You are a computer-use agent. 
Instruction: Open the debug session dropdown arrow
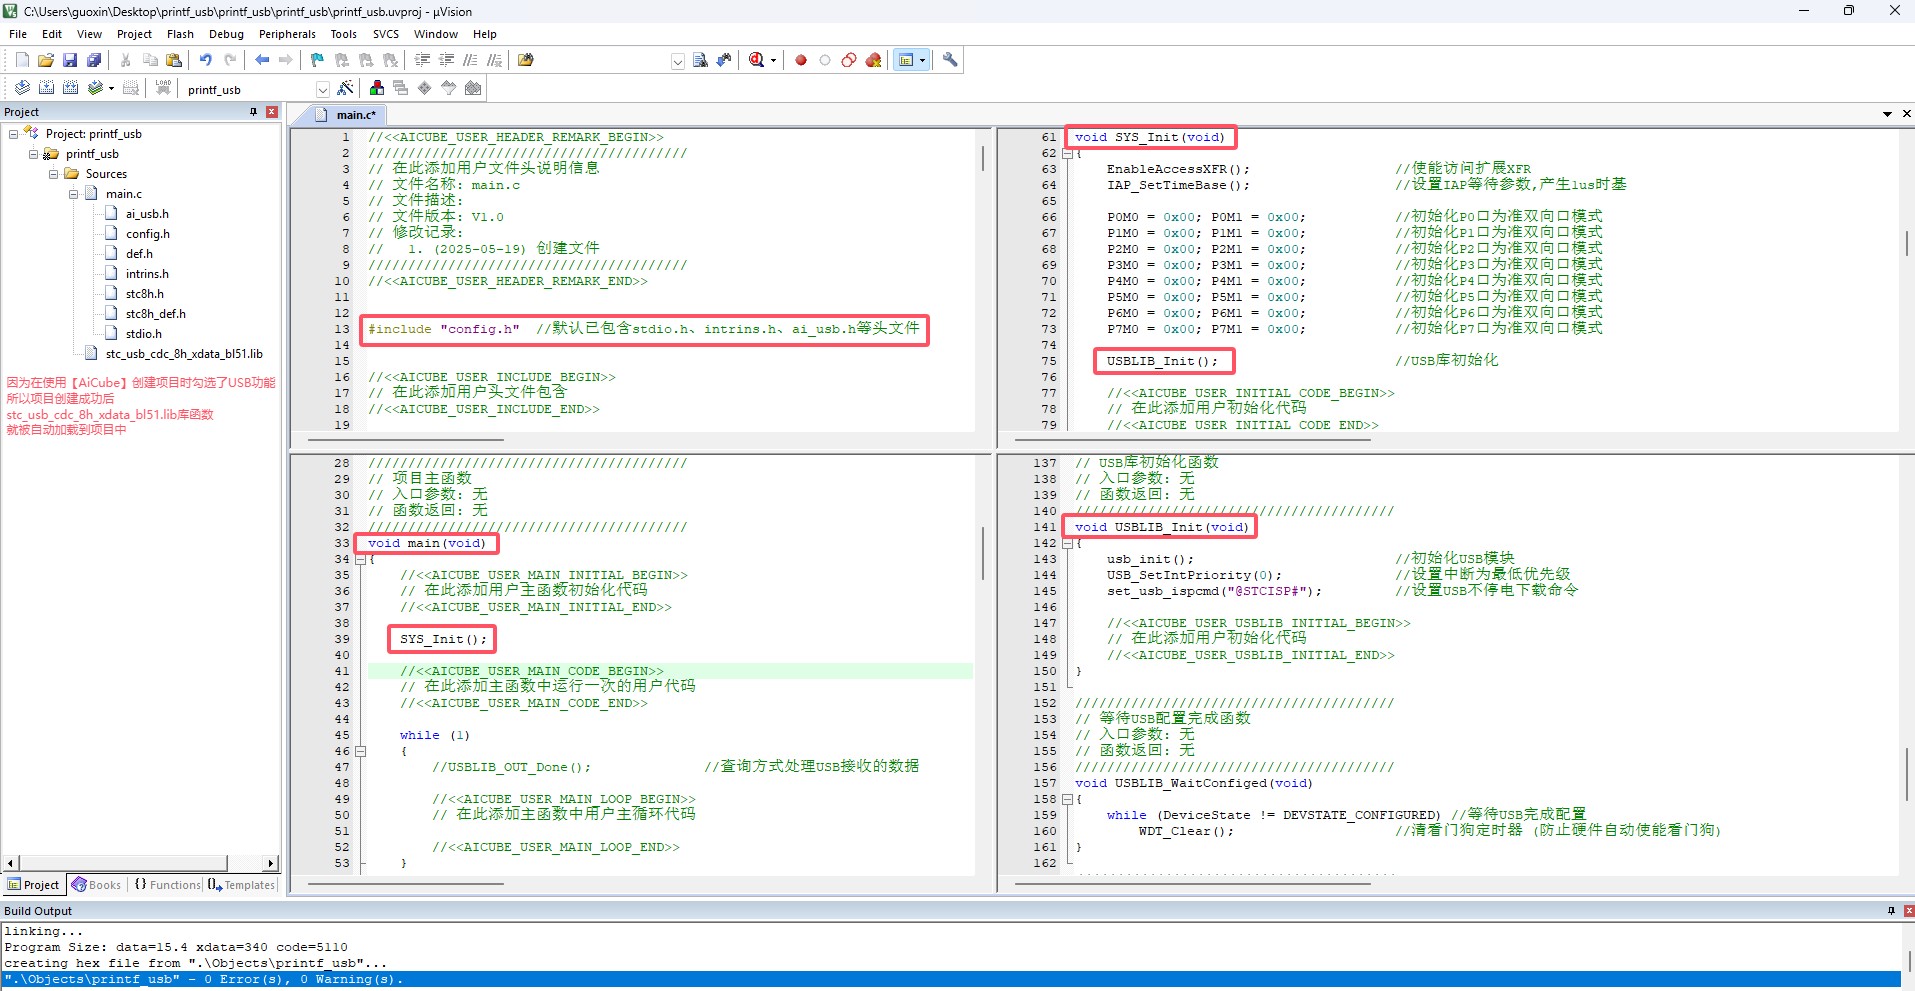point(773,61)
